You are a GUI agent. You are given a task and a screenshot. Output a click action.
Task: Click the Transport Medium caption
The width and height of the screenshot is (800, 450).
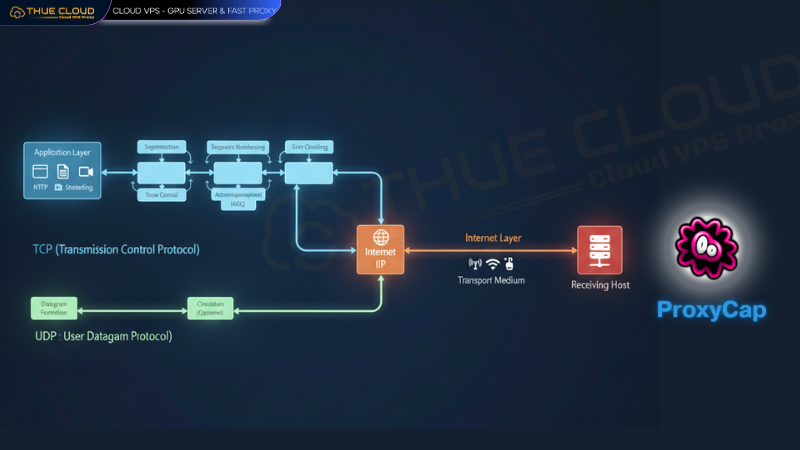491,281
